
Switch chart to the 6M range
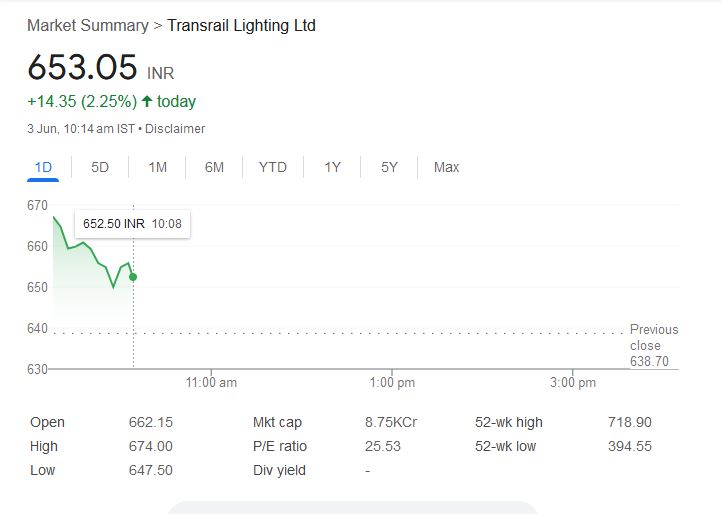(214, 167)
